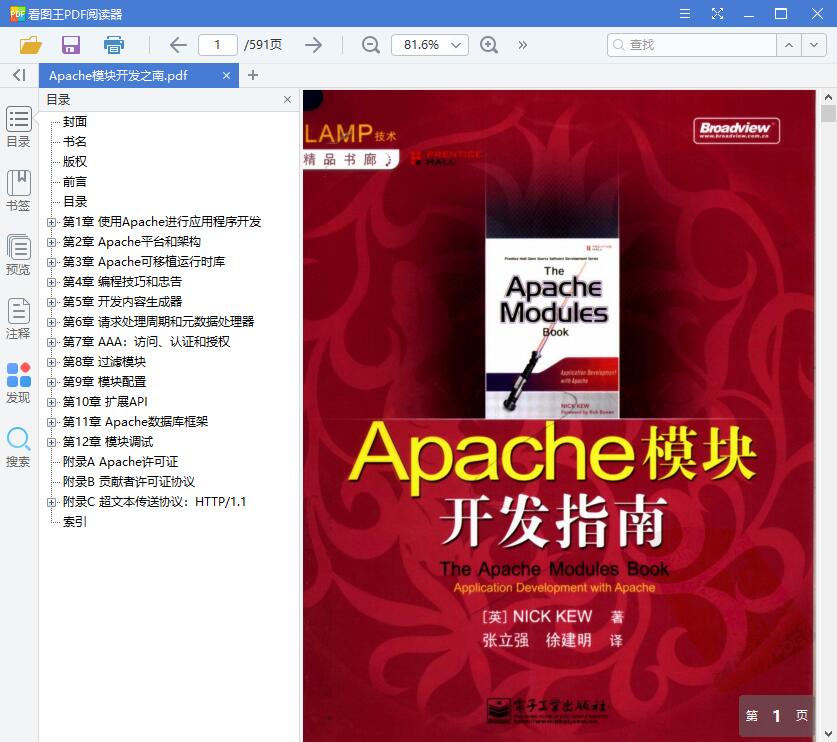Open the 预览 thumbnail preview panel
837x742 pixels.
(19, 255)
